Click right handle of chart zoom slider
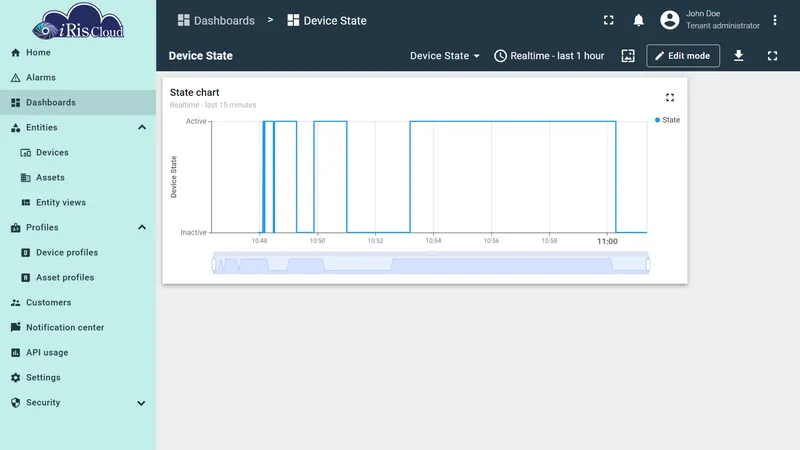 pos(648,264)
